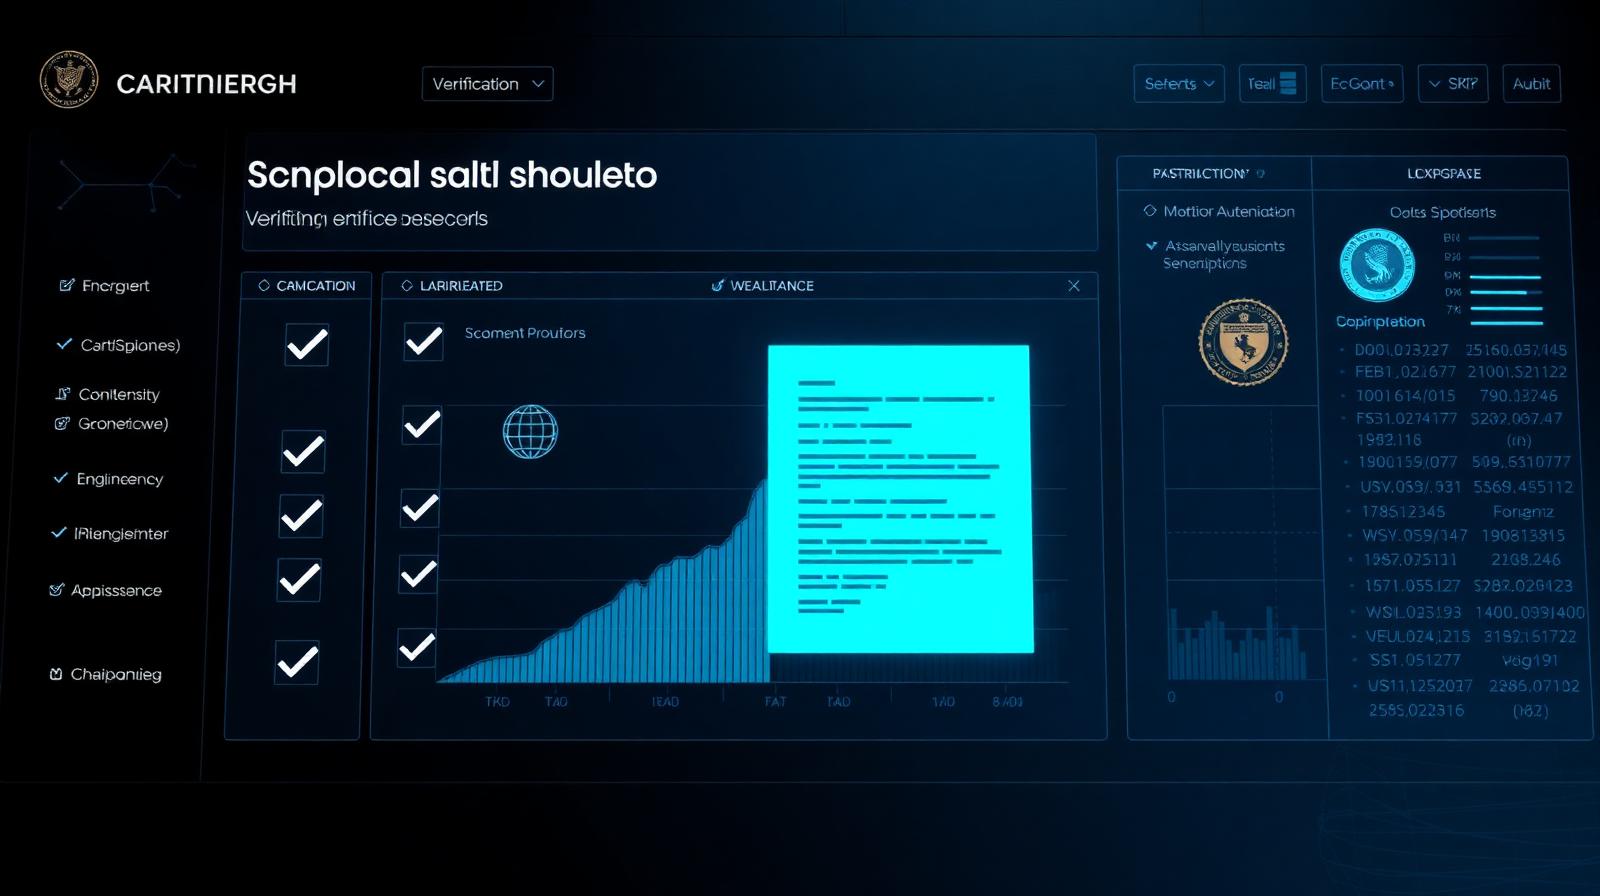Toggle the third LARIREATED checkbox
This screenshot has height=896, width=1600.
point(420,508)
